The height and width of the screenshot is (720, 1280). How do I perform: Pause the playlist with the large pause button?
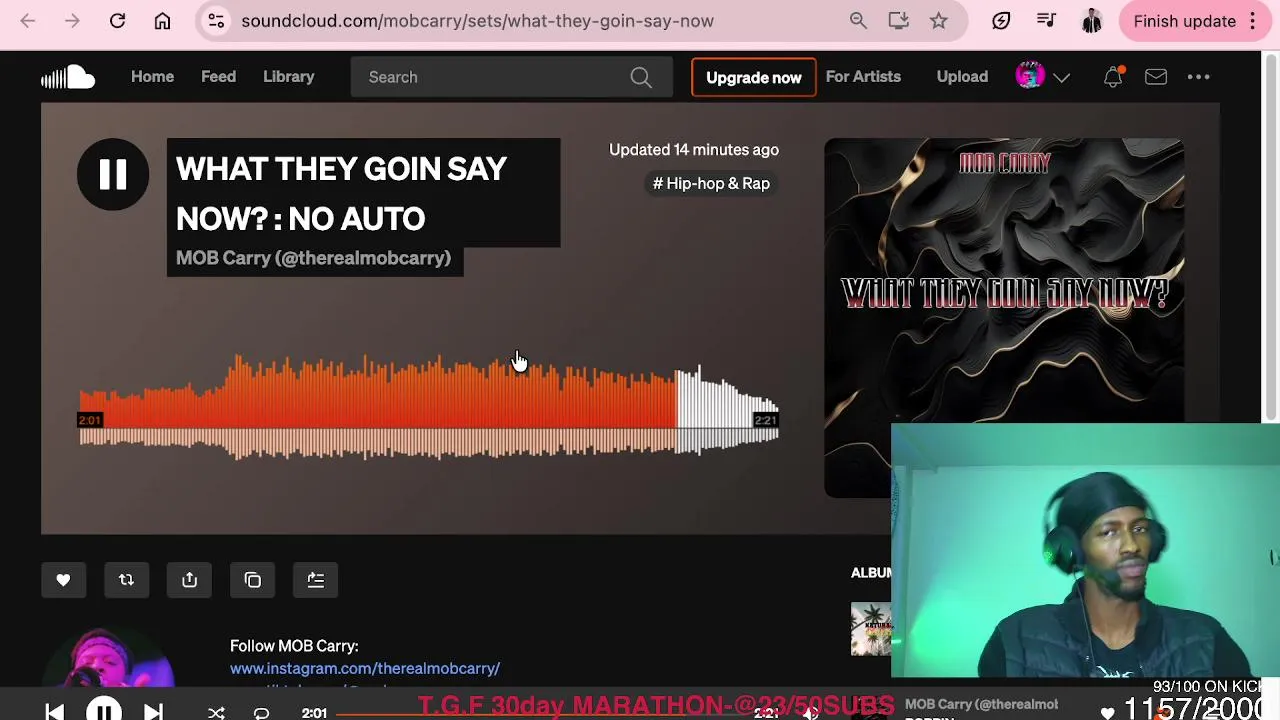tap(113, 175)
